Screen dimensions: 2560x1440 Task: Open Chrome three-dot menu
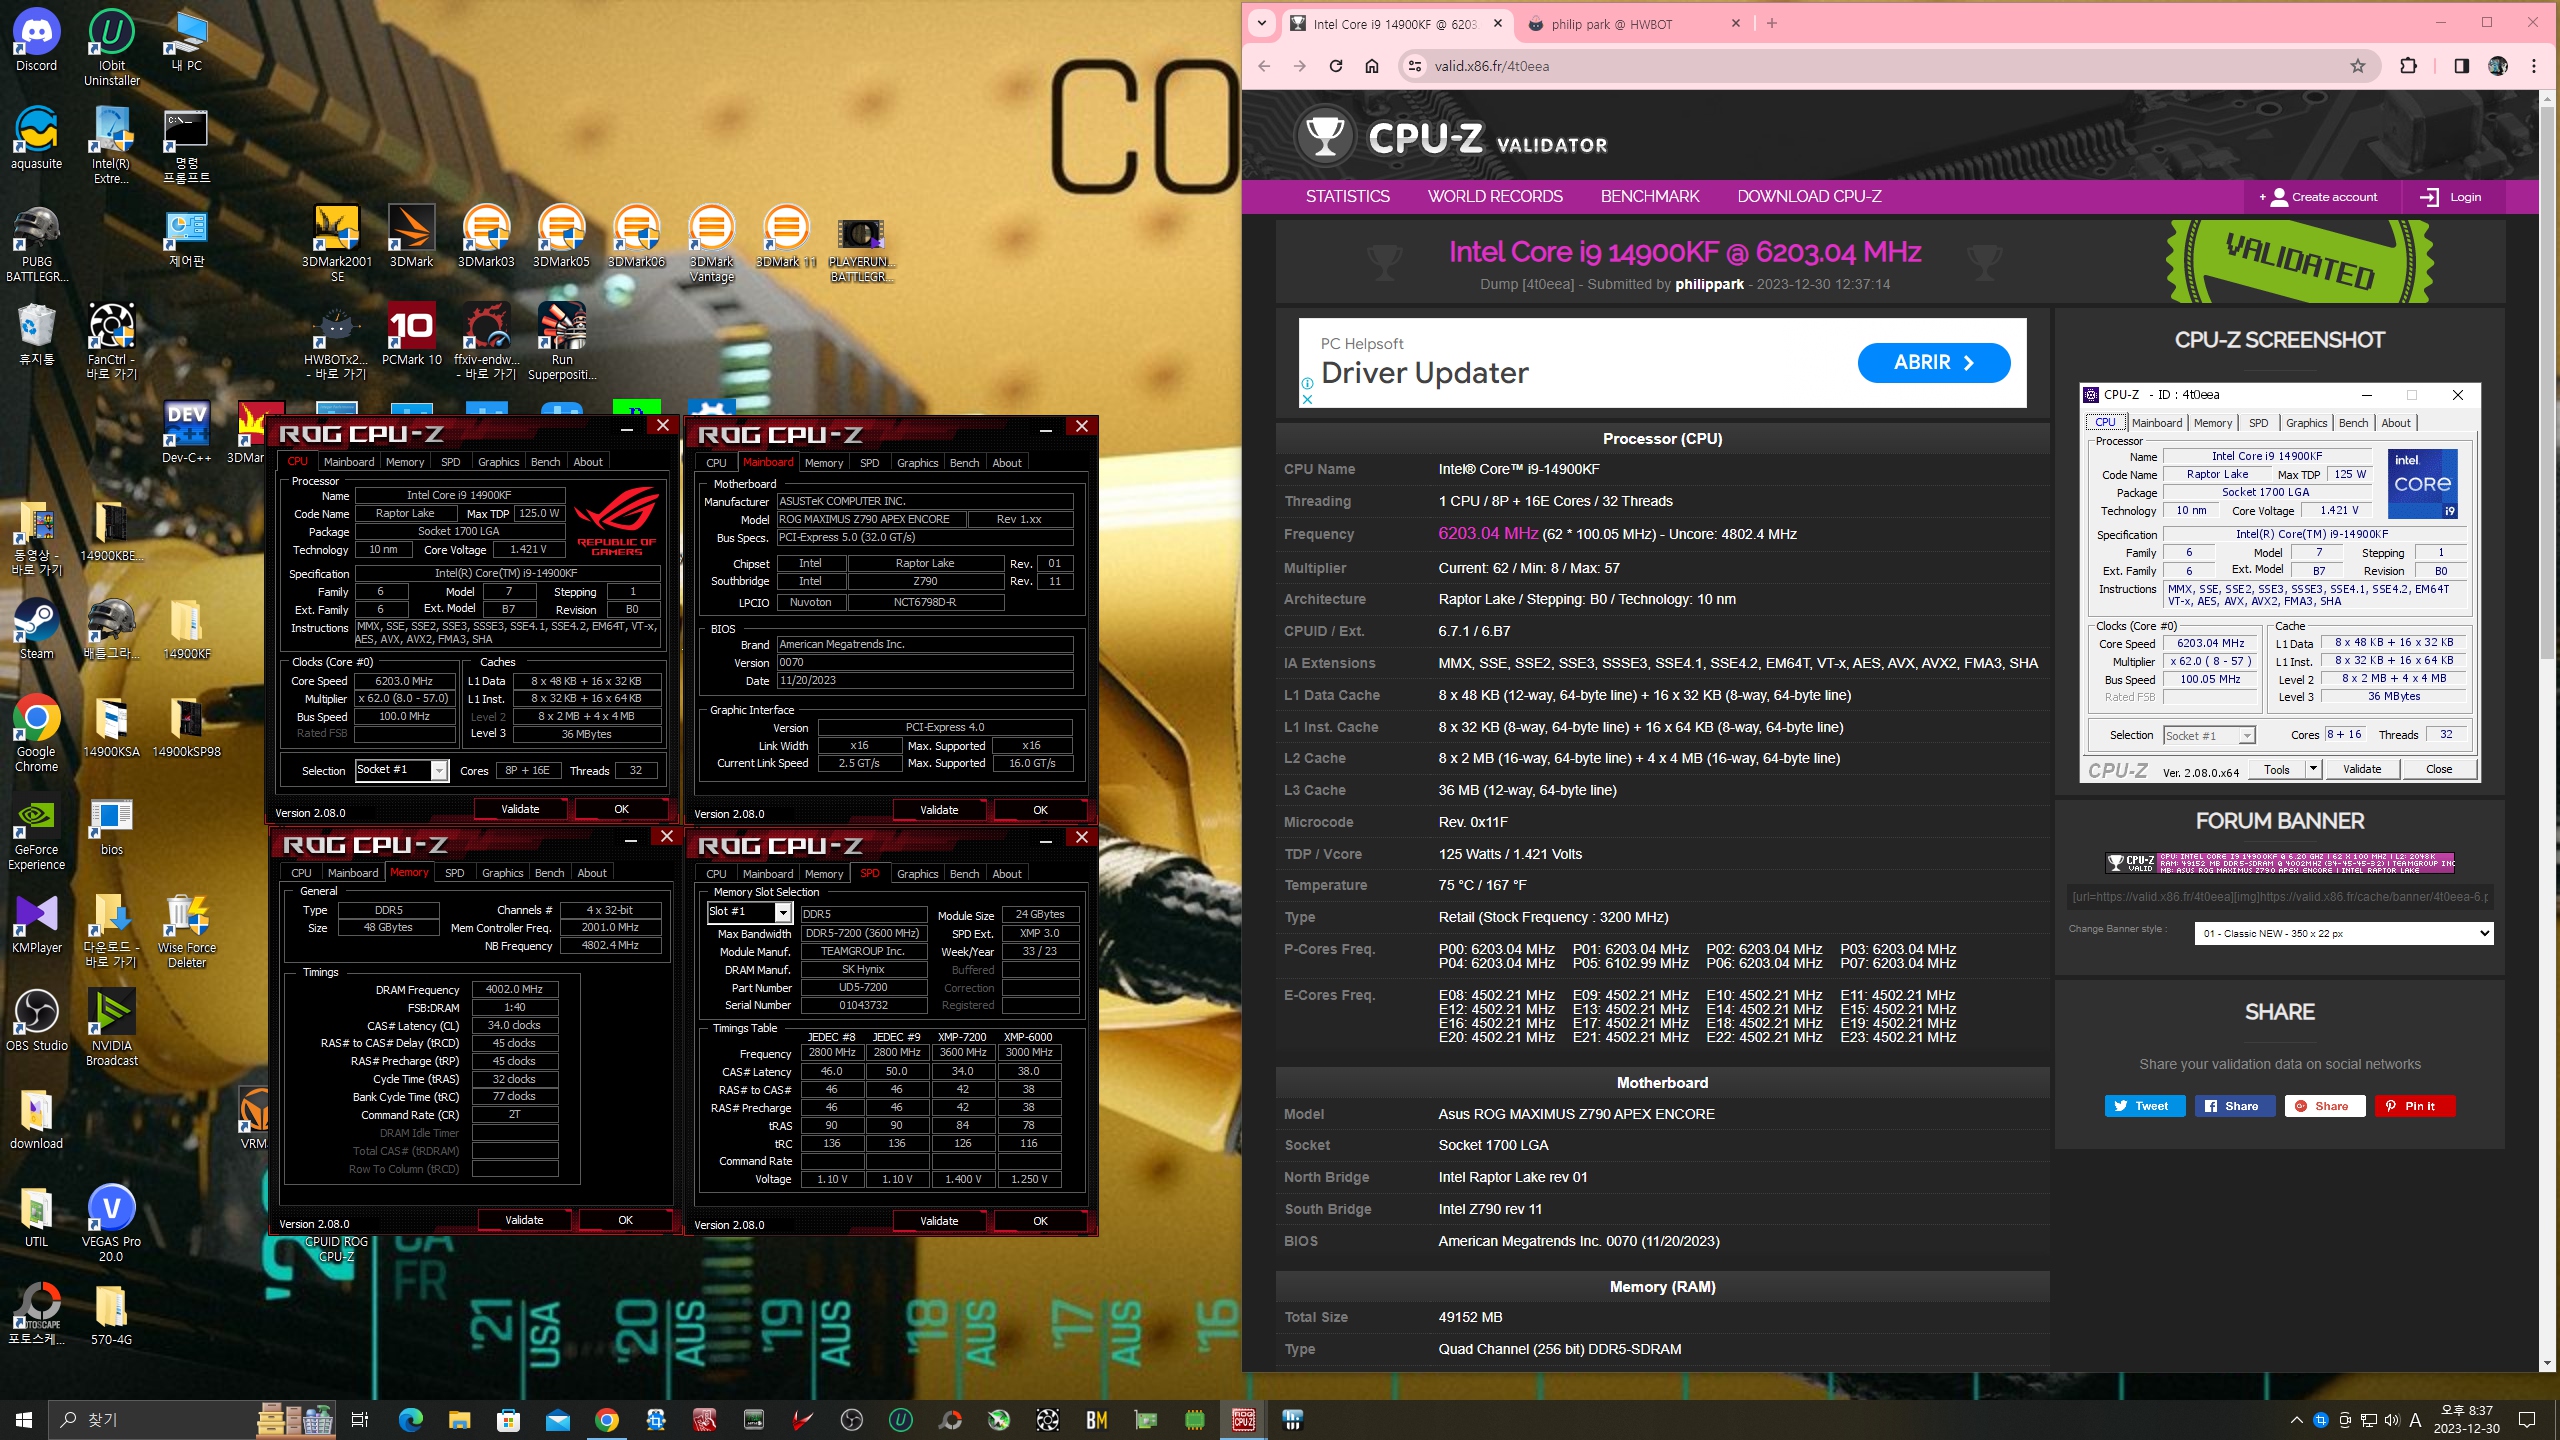tap(2533, 66)
